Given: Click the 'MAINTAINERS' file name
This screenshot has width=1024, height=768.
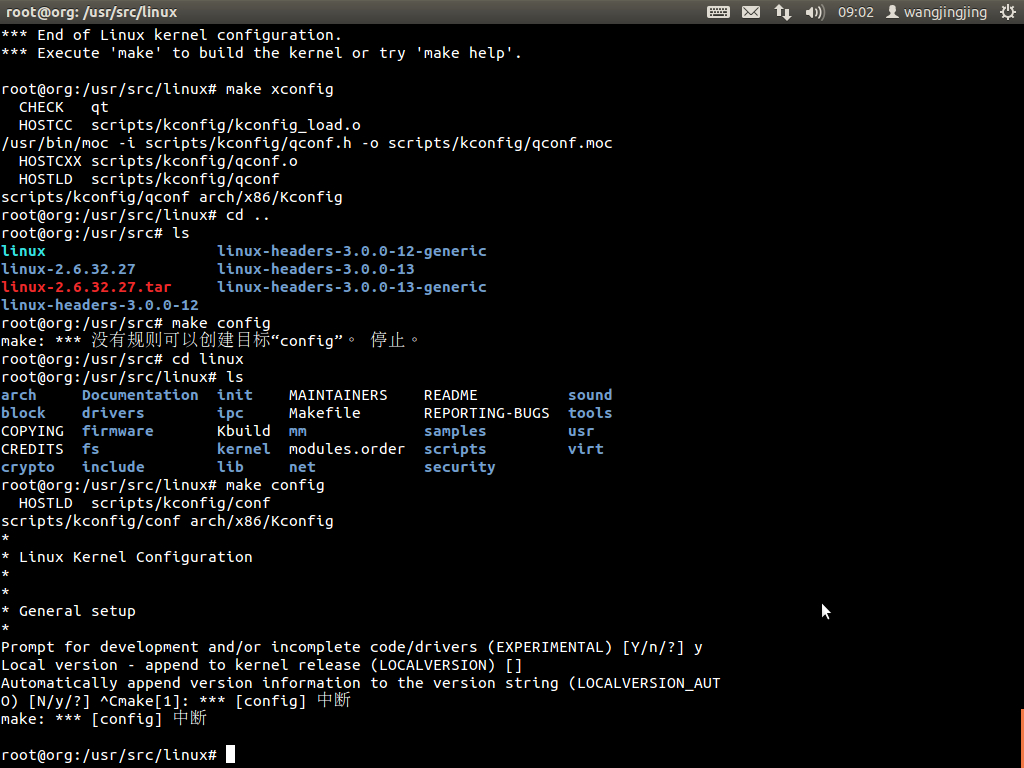Looking at the screenshot, I should pos(338,395).
